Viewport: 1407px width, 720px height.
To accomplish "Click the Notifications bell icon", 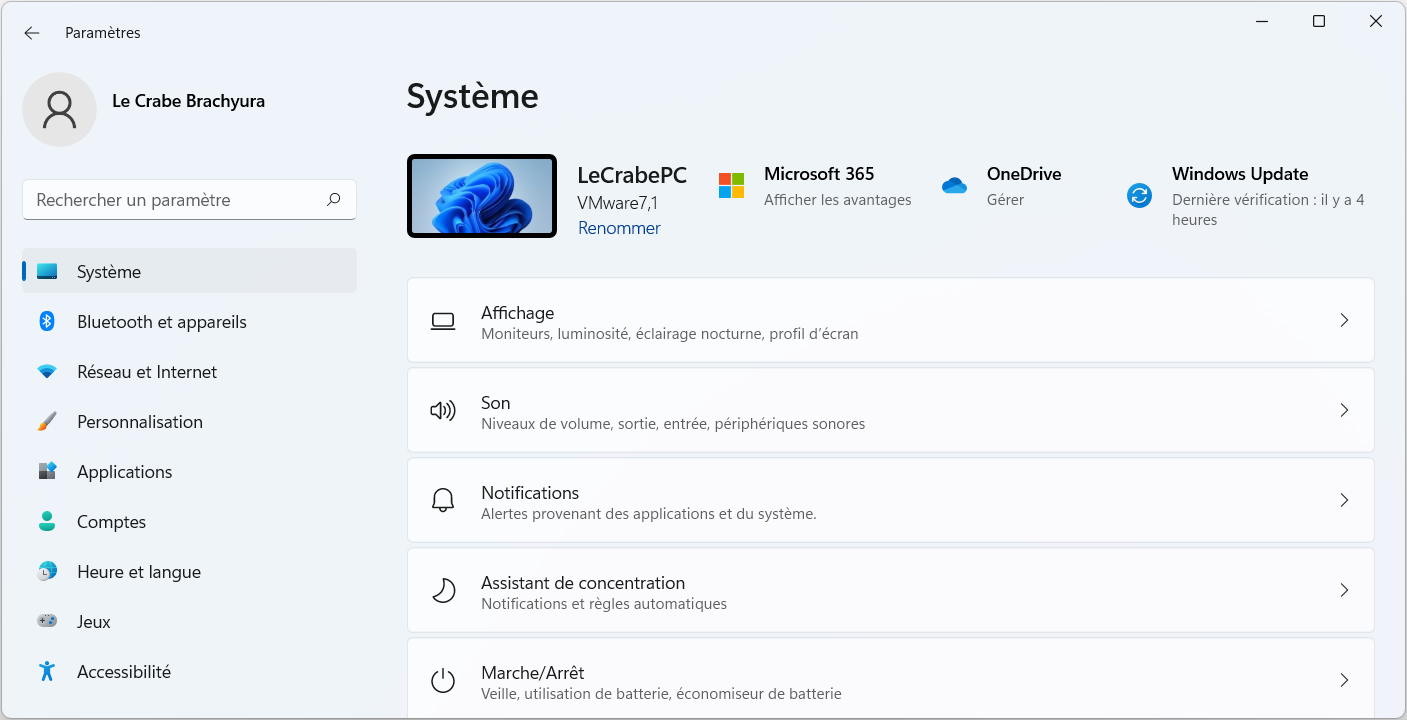I will click(x=443, y=500).
